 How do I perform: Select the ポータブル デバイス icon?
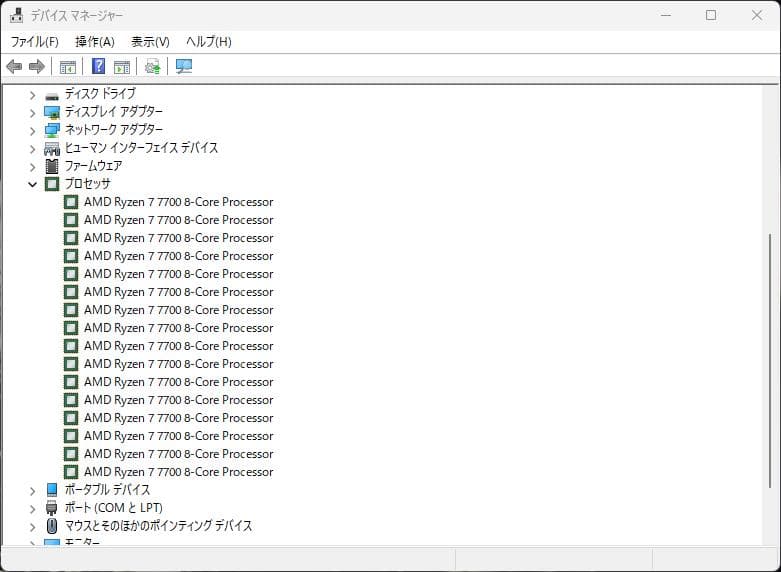[x=52, y=490]
